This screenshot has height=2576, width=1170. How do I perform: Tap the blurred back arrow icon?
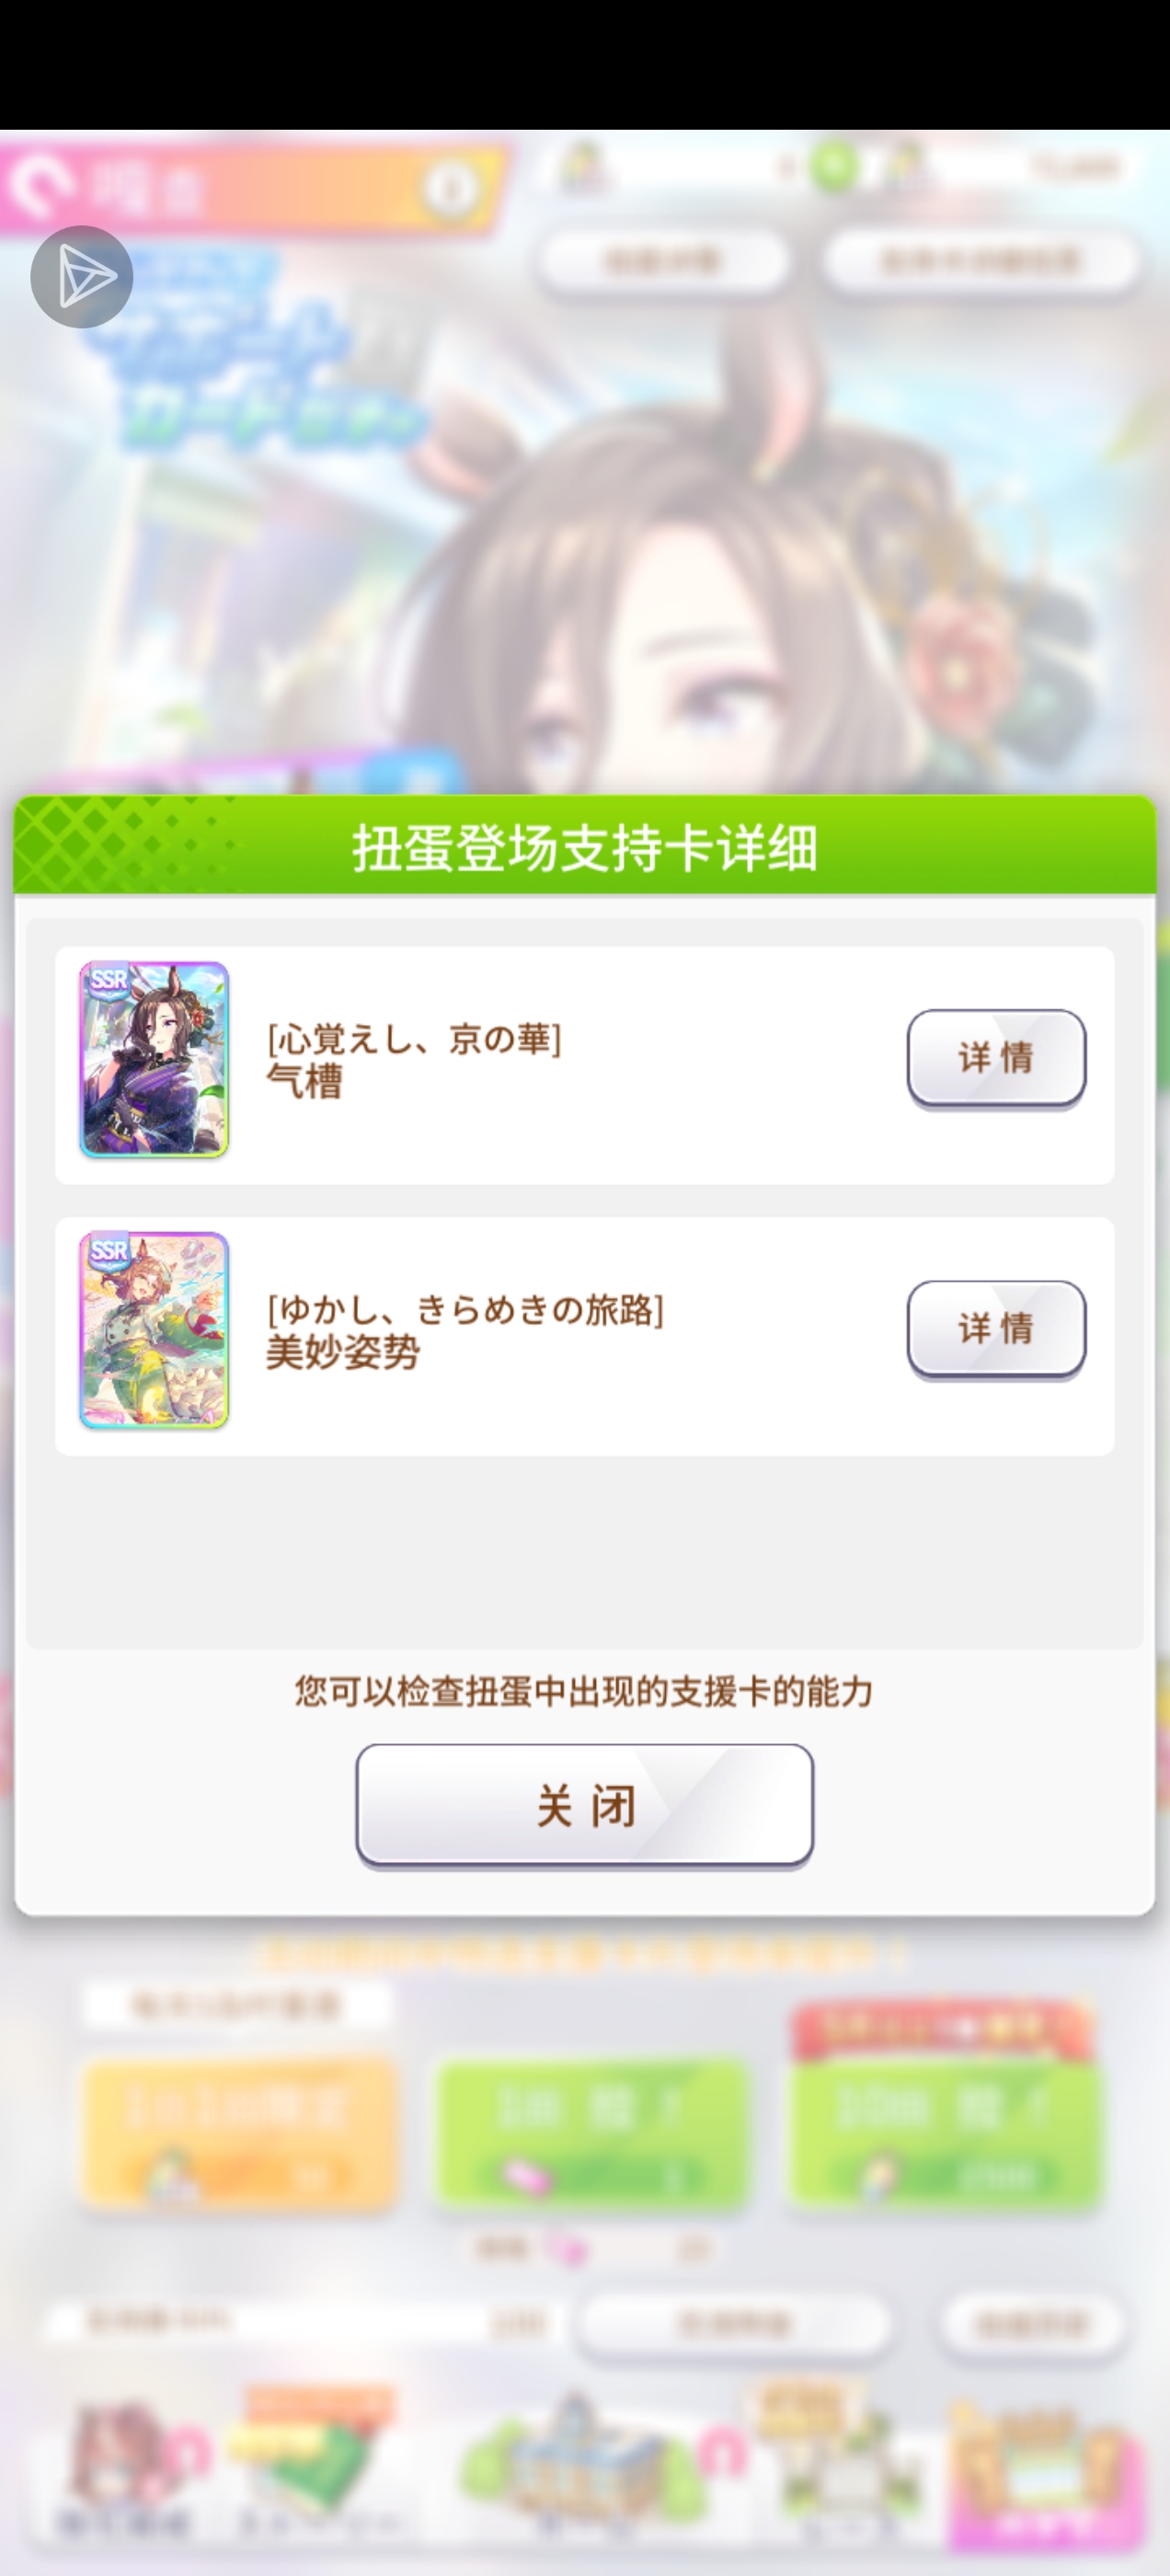click(42, 187)
